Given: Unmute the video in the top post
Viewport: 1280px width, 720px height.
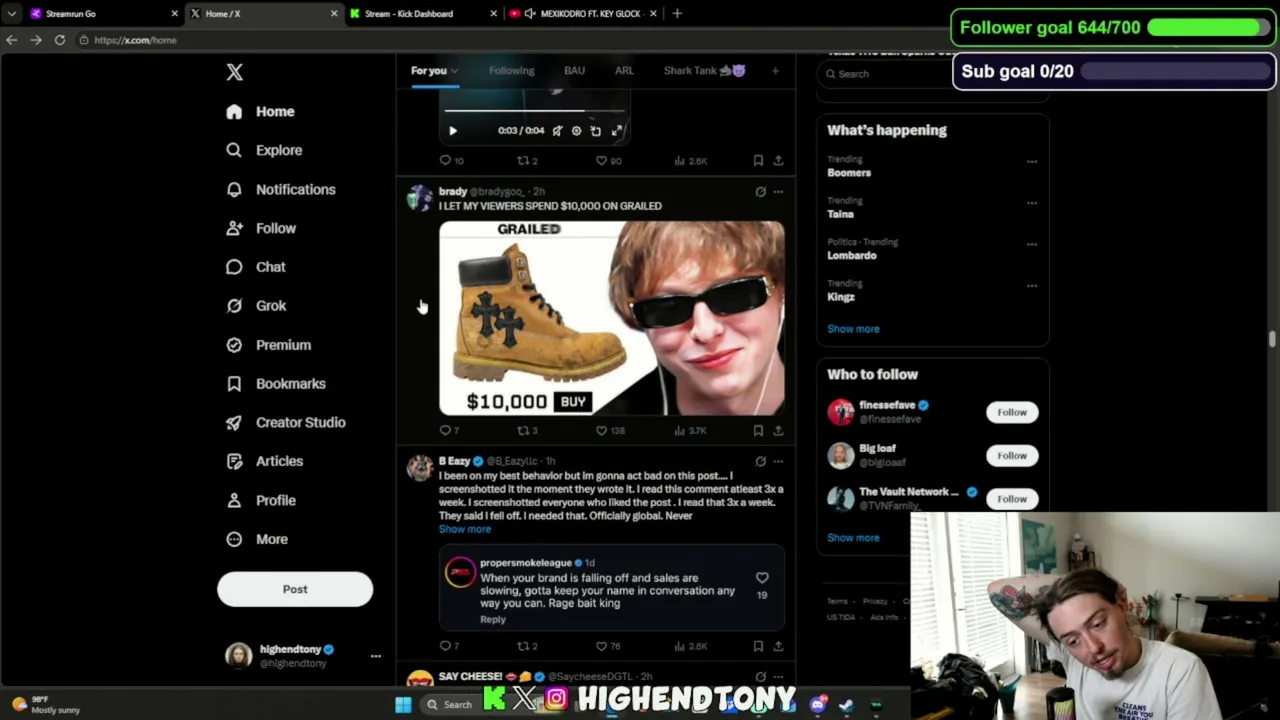Looking at the screenshot, I should (x=557, y=131).
